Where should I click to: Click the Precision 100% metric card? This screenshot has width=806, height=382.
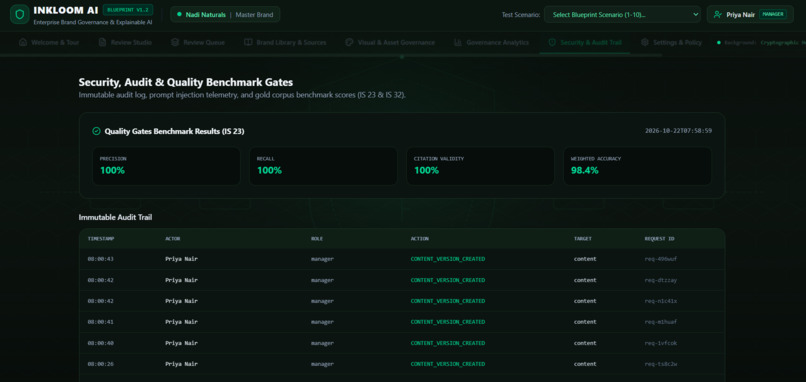pyautogui.click(x=166, y=166)
